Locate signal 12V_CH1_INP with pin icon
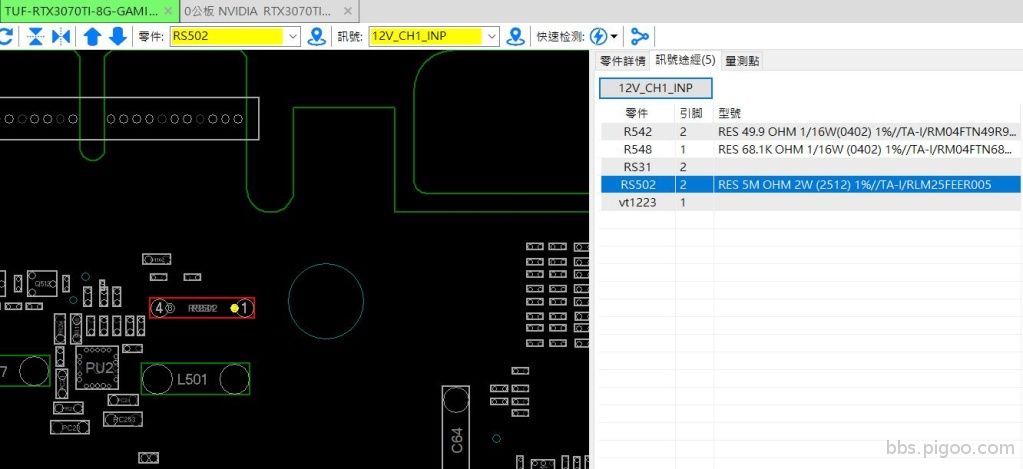The width and height of the screenshot is (1023, 469). click(516, 36)
